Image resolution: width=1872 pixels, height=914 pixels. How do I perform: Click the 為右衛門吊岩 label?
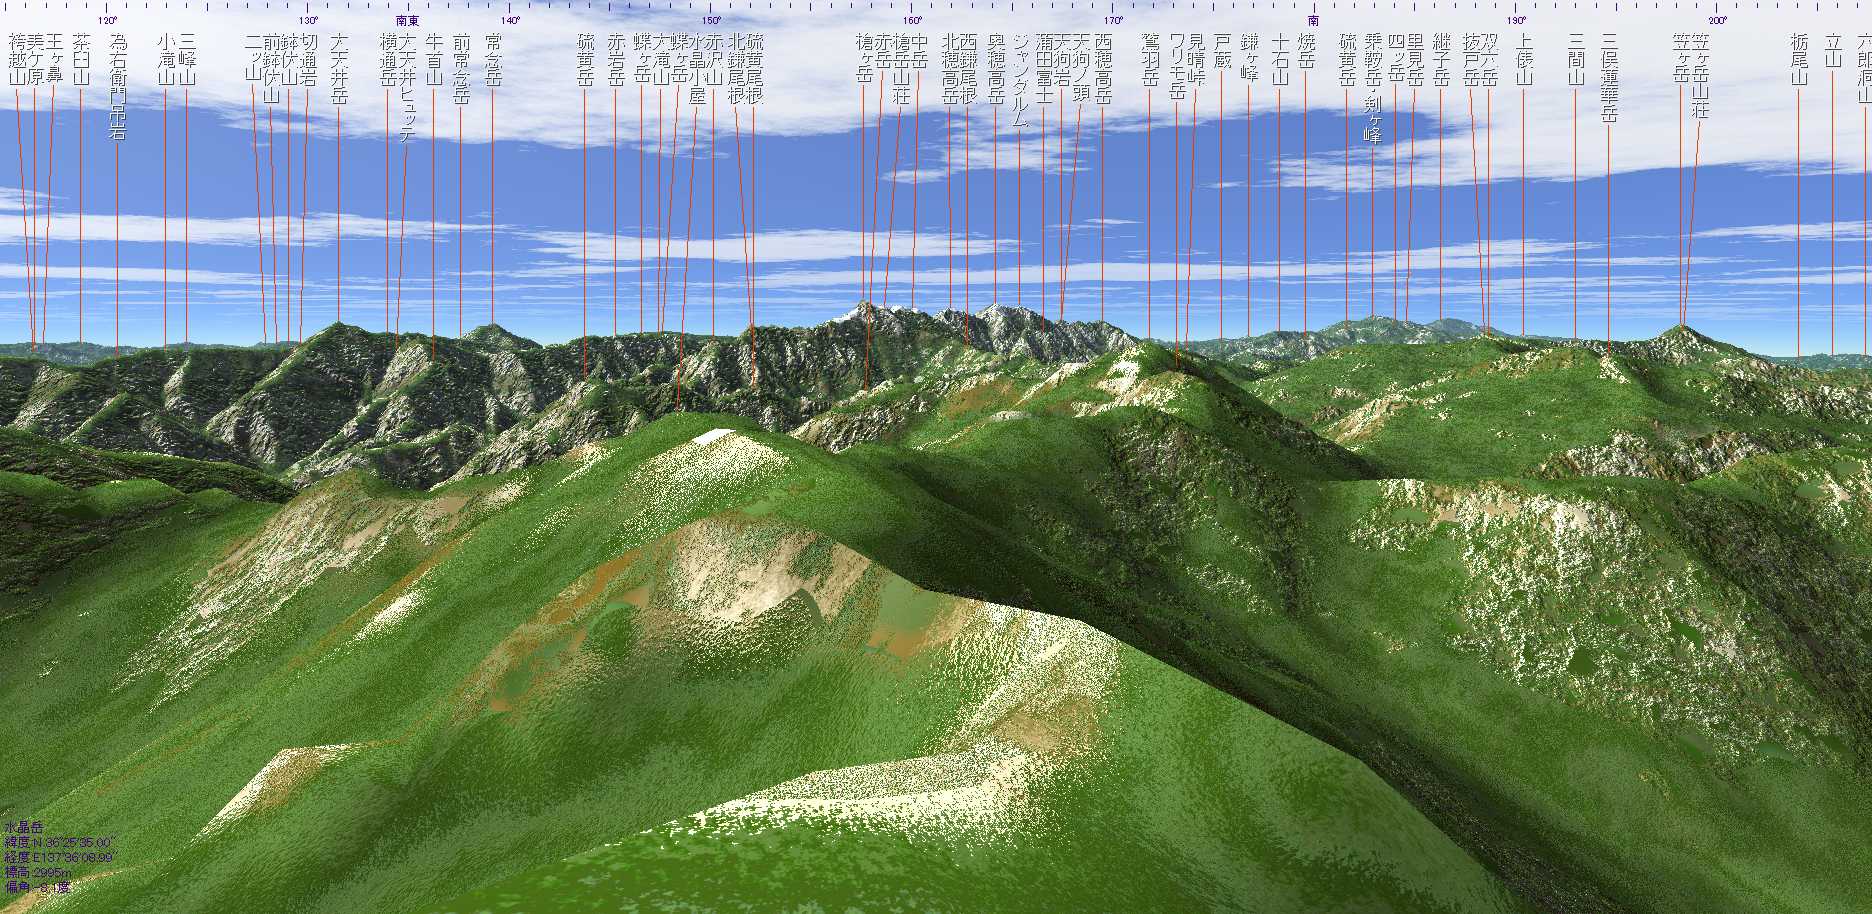click(x=117, y=86)
